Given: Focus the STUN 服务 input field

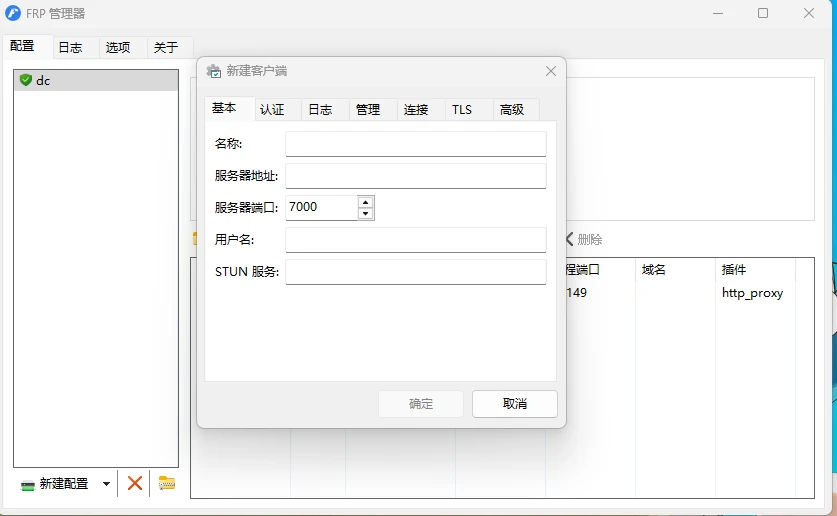Looking at the screenshot, I should [416, 272].
